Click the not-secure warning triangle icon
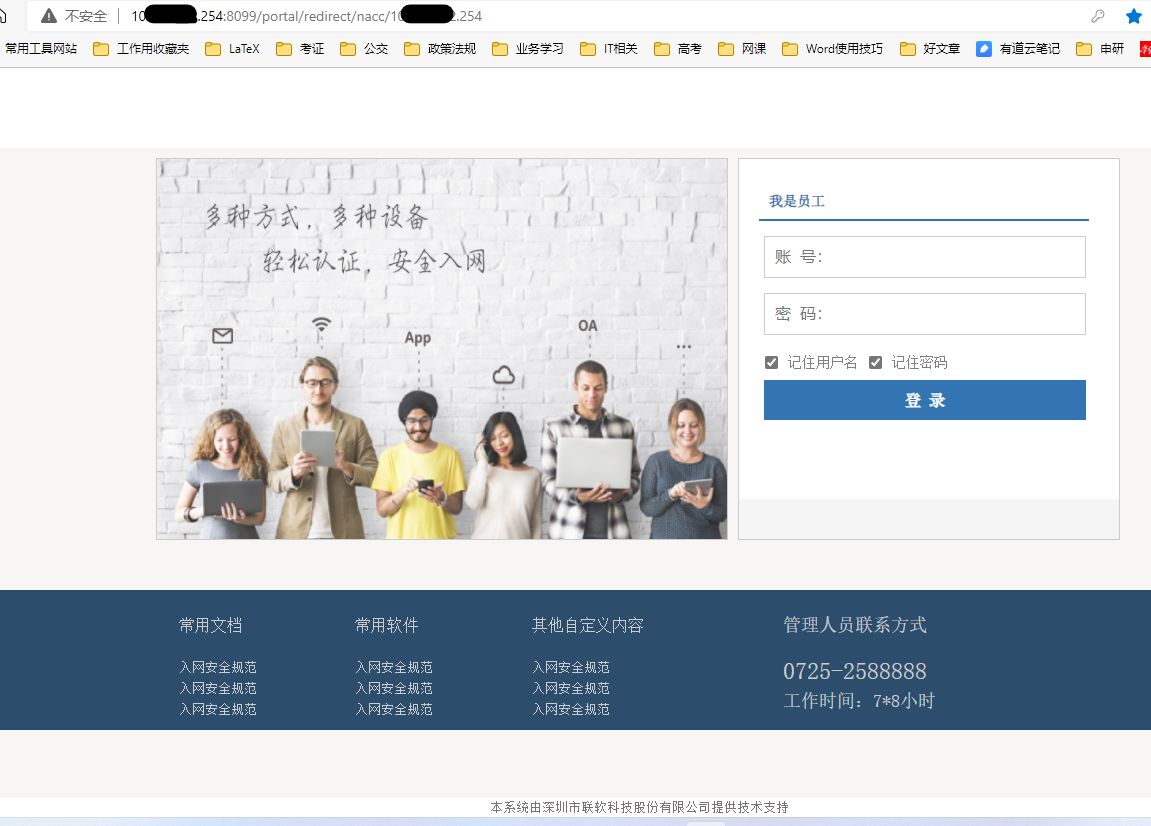The height and width of the screenshot is (826, 1151). pyautogui.click(x=48, y=16)
